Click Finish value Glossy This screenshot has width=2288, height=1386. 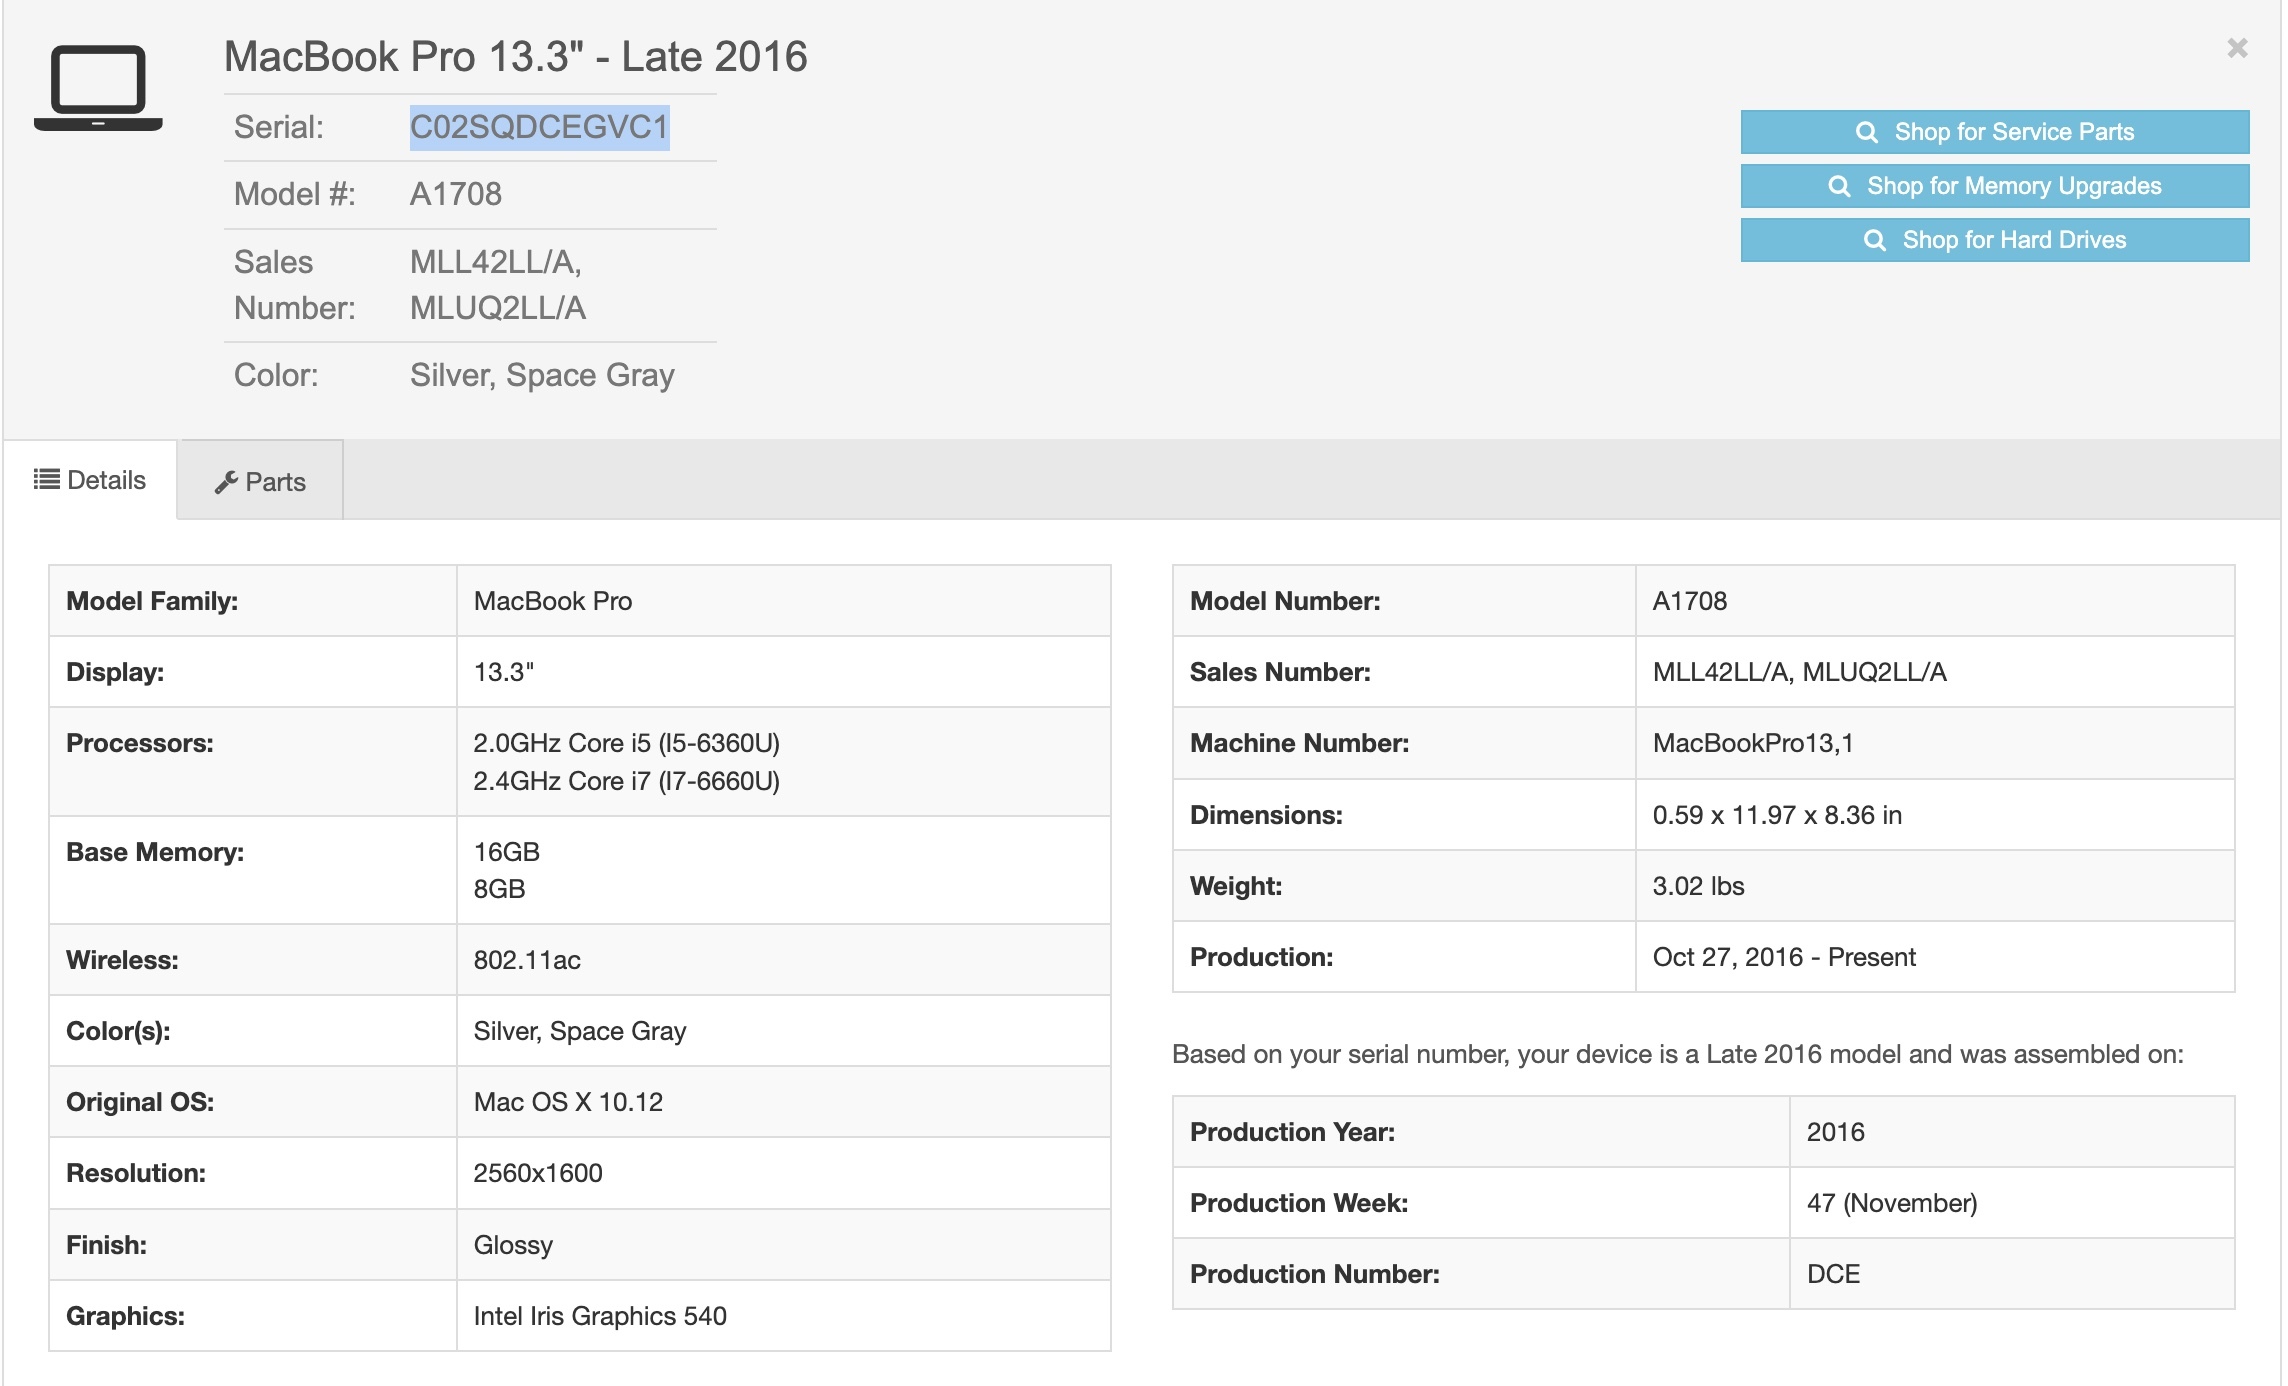pos(513,1245)
